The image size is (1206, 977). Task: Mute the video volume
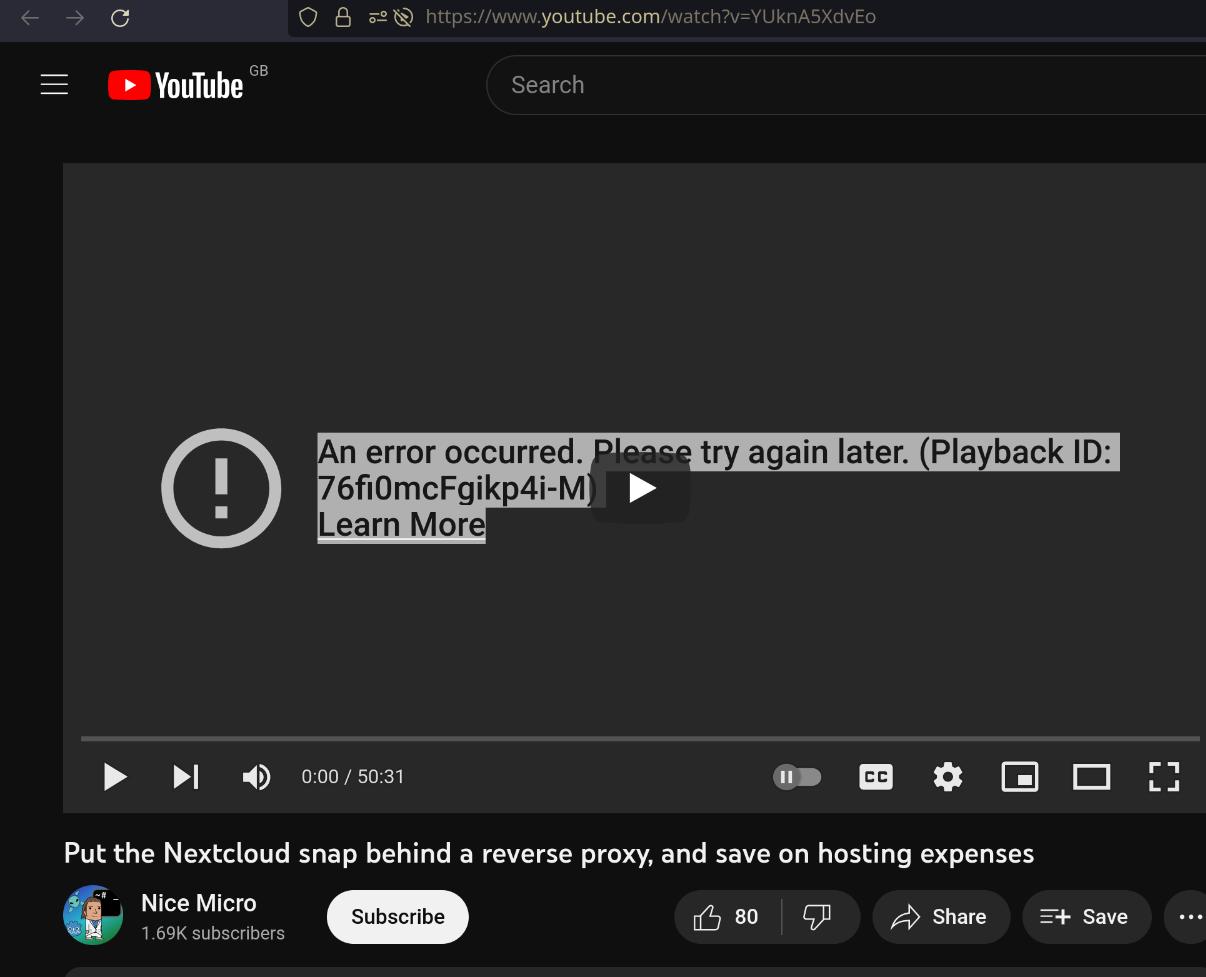256,777
